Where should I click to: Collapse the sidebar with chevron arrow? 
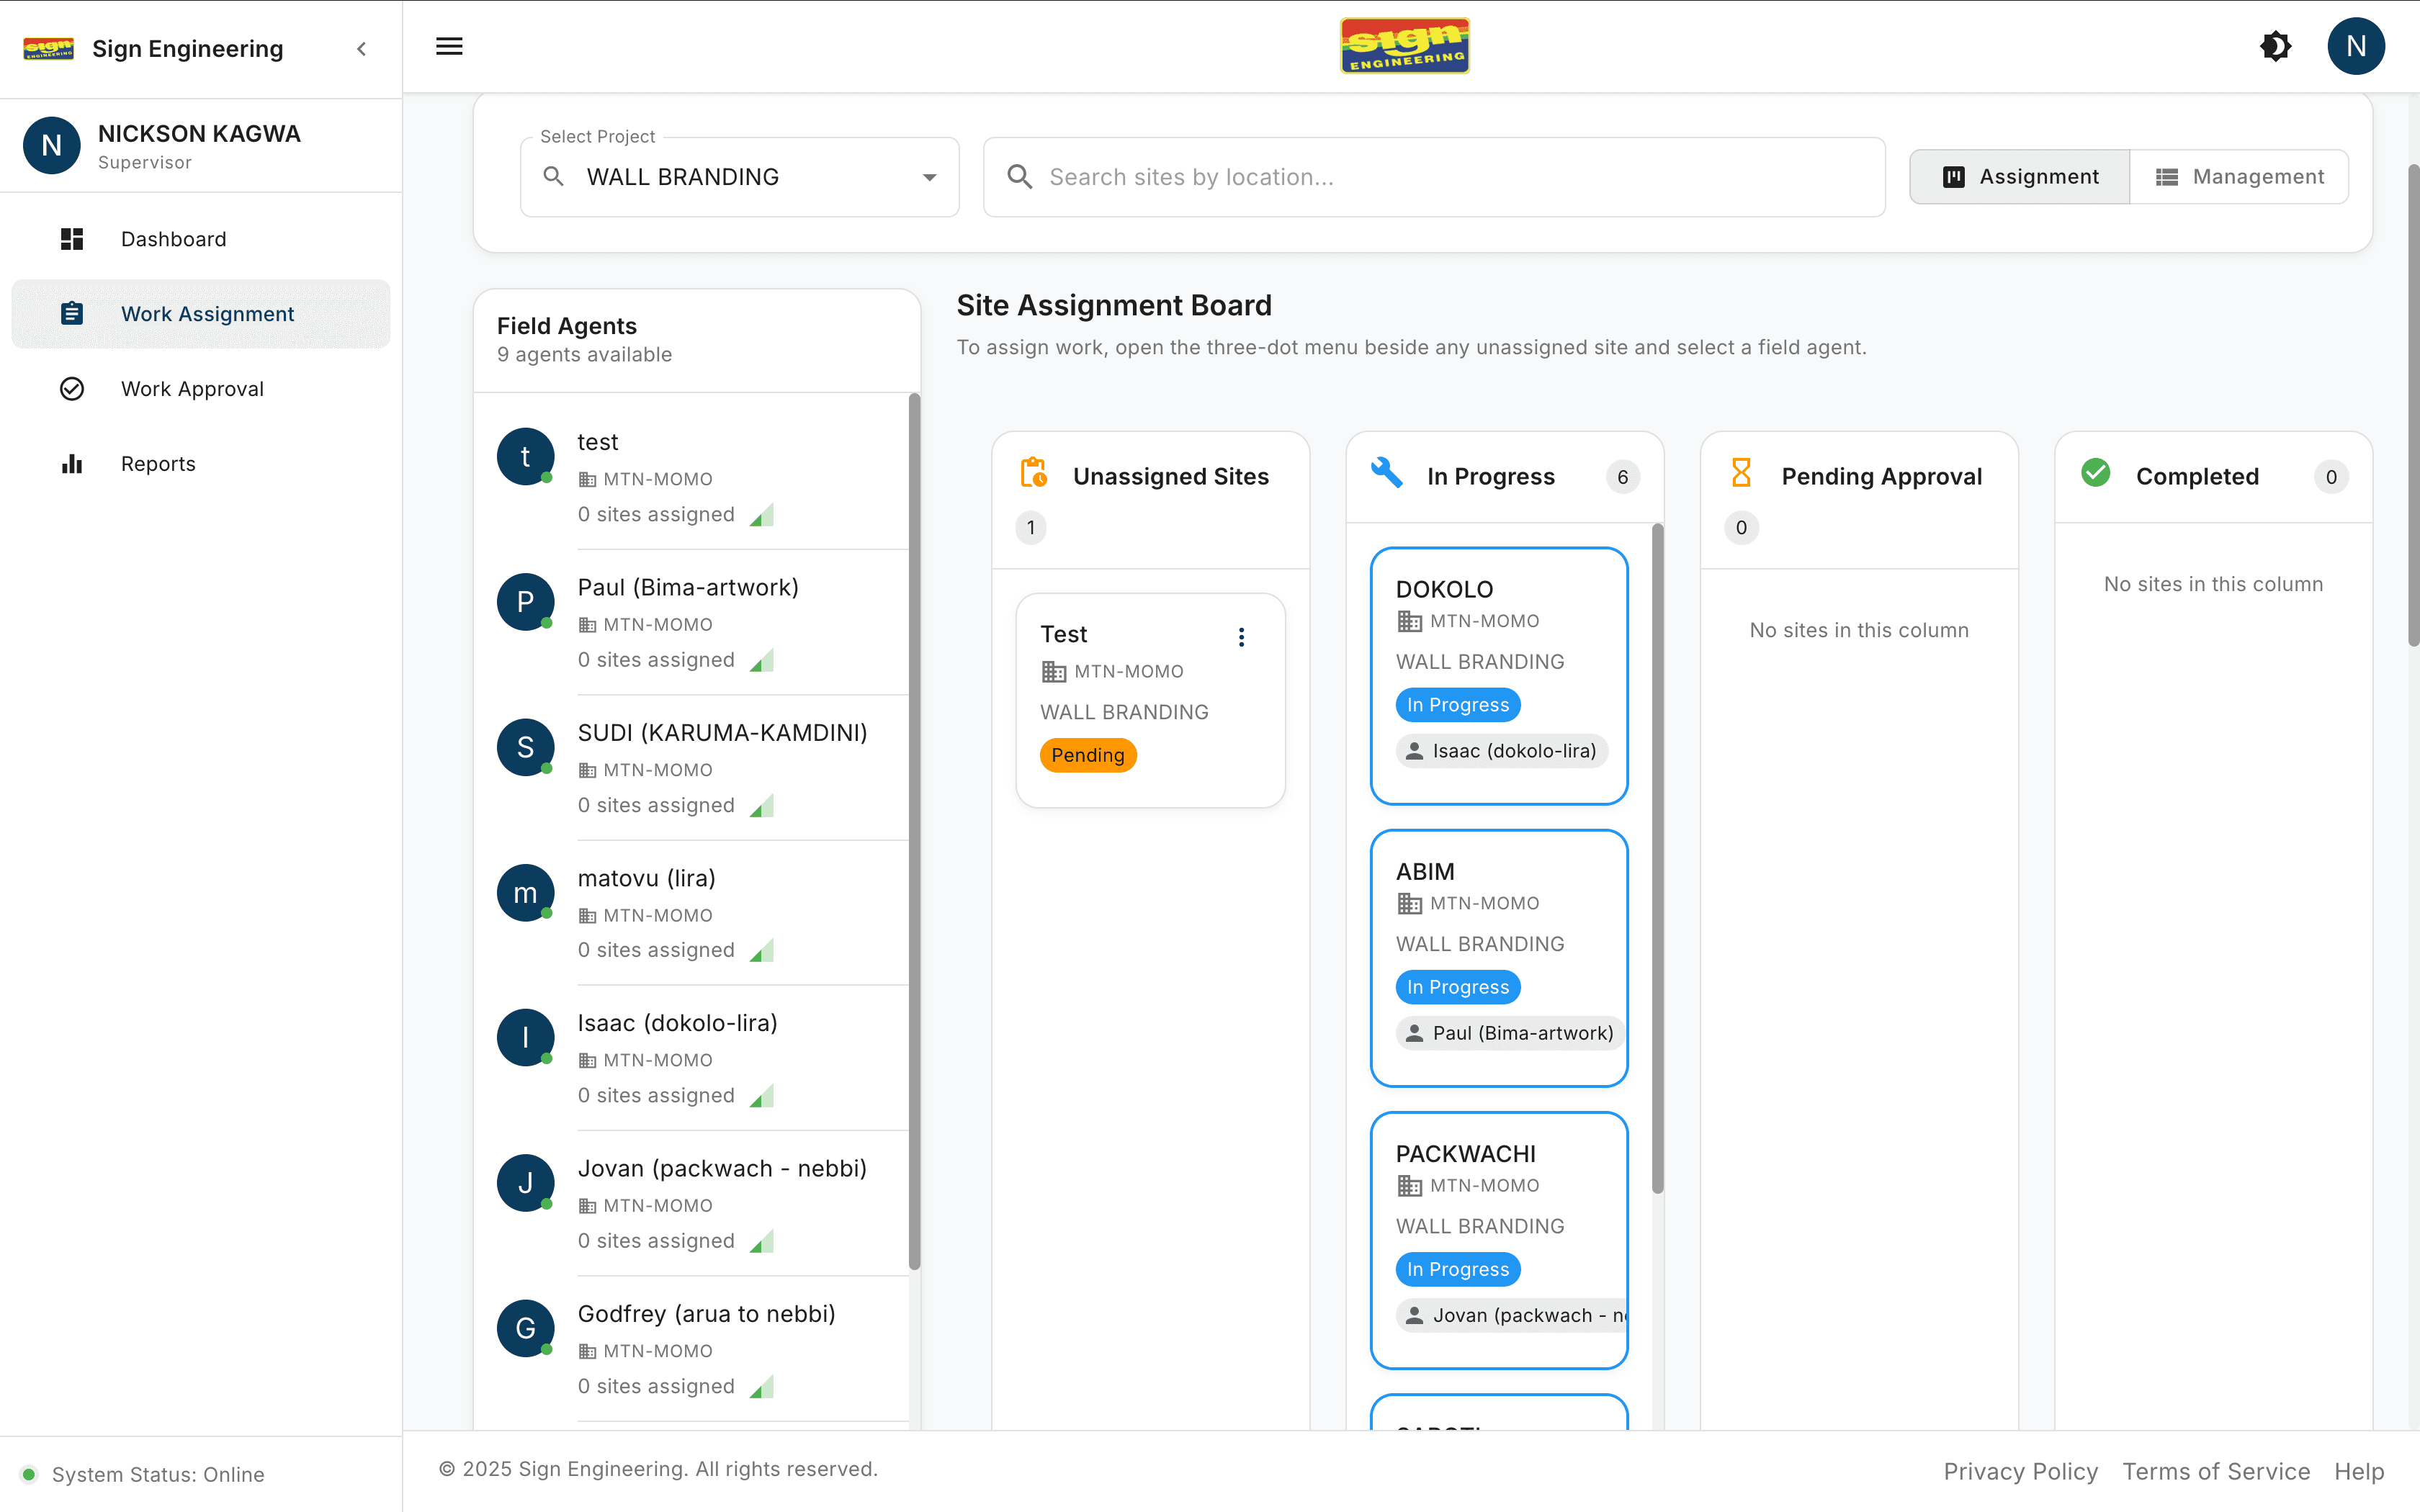pos(362,48)
